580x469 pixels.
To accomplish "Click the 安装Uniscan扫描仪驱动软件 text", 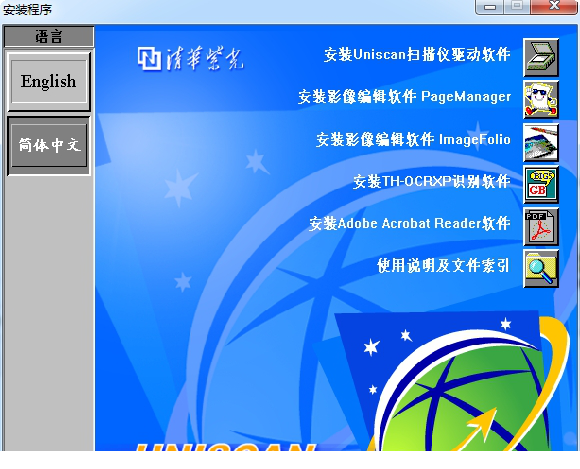I will pyautogui.click(x=417, y=55).
